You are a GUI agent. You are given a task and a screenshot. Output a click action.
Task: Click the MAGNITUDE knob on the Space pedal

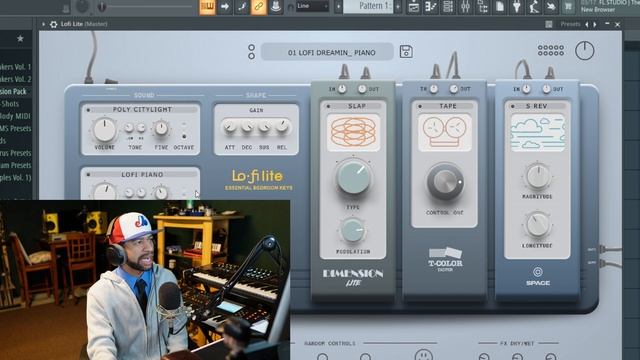pos(538,176)
